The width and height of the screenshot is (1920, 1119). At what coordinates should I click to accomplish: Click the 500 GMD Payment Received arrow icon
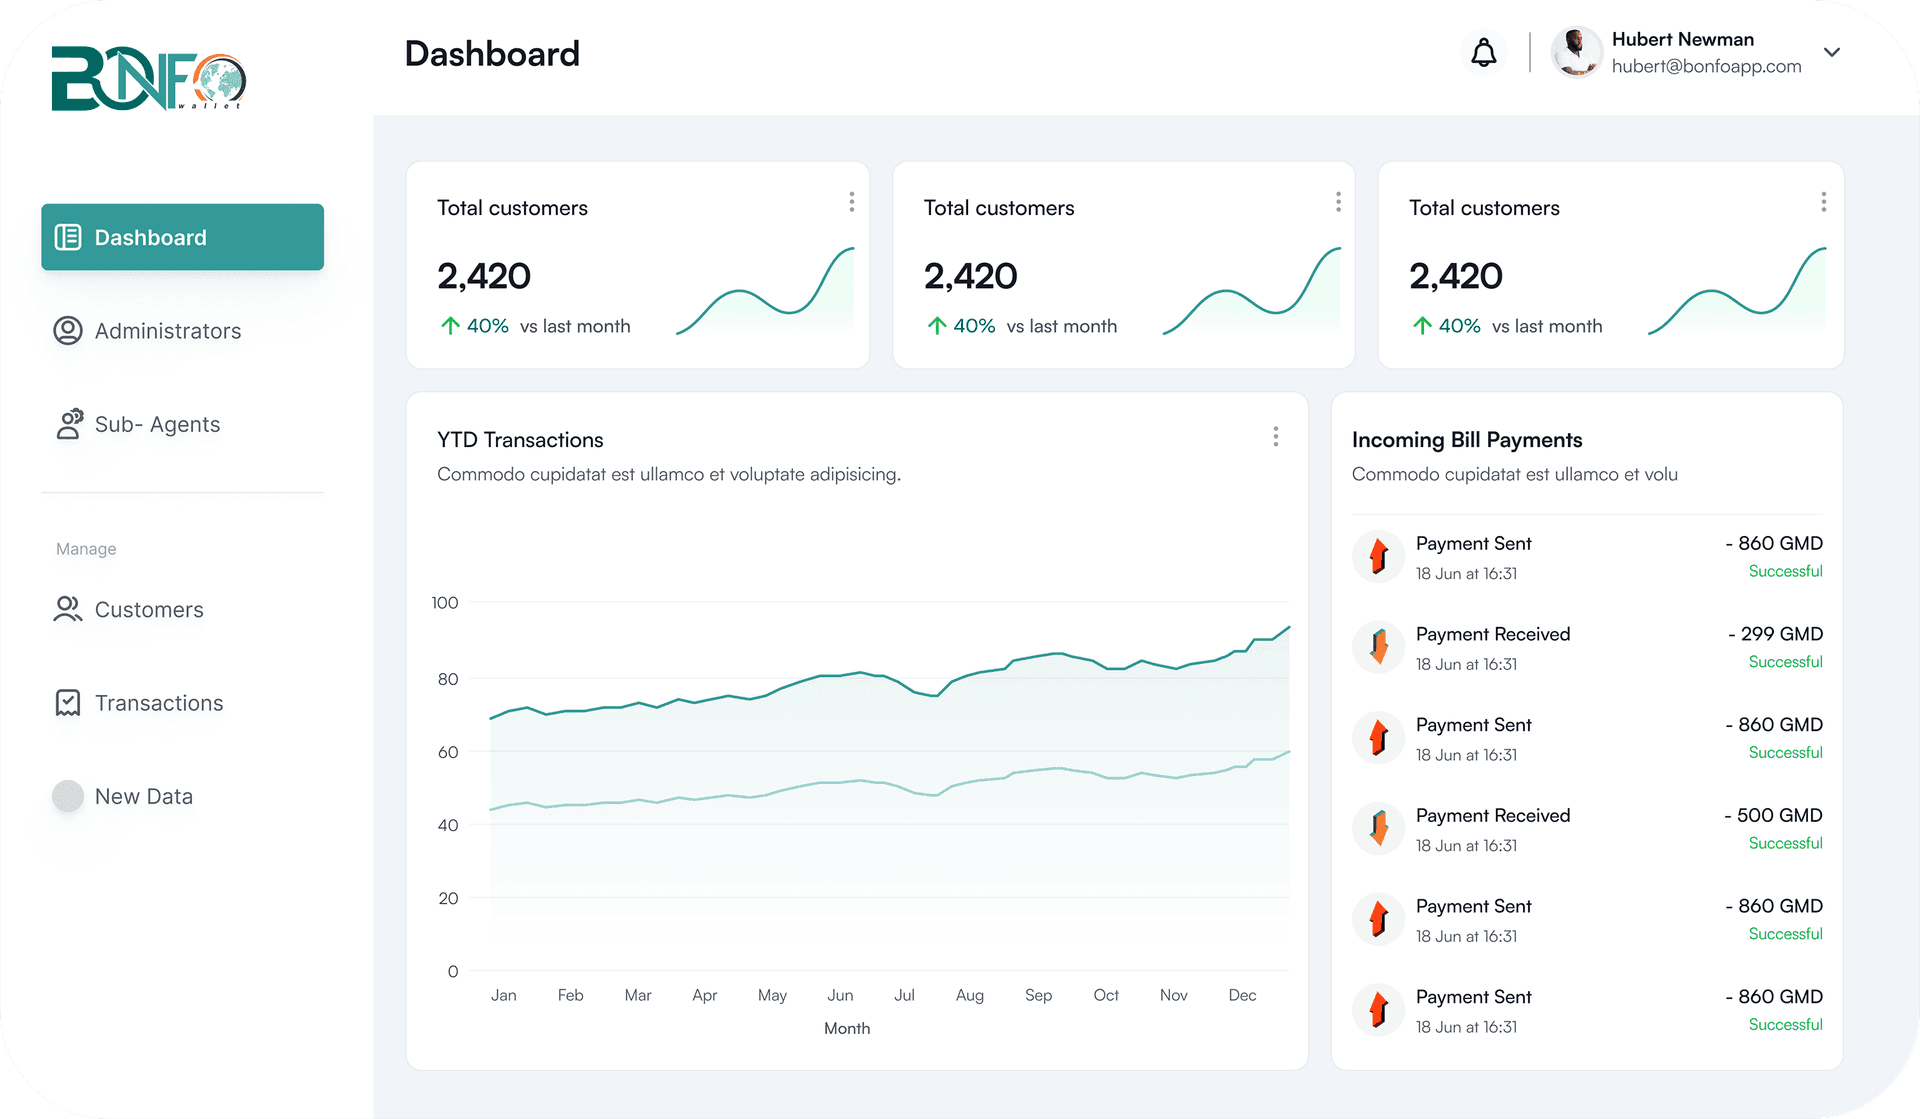pyautogui.click(x=1379, y=828)
